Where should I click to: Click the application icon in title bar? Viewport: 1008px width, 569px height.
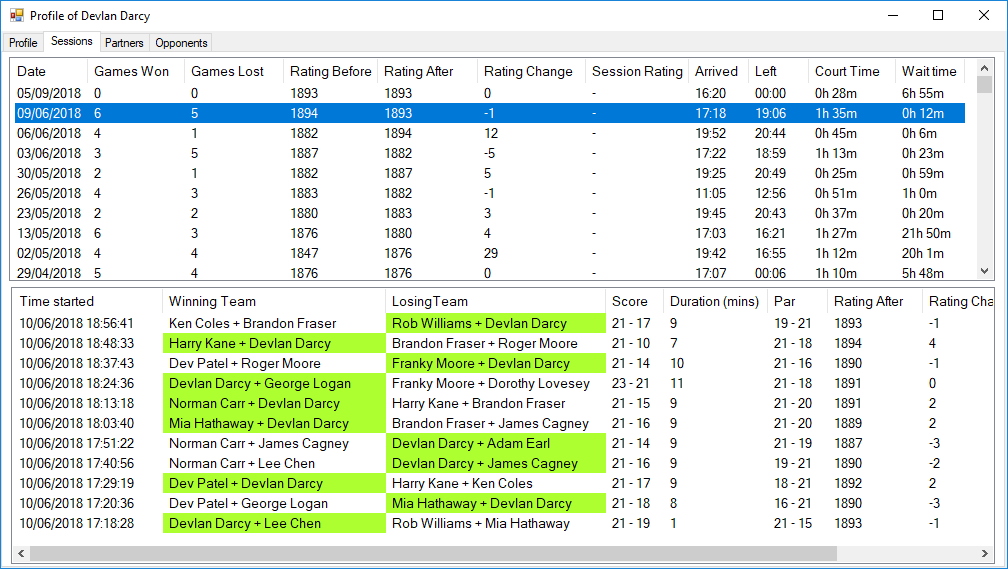(x=16, y=15)
